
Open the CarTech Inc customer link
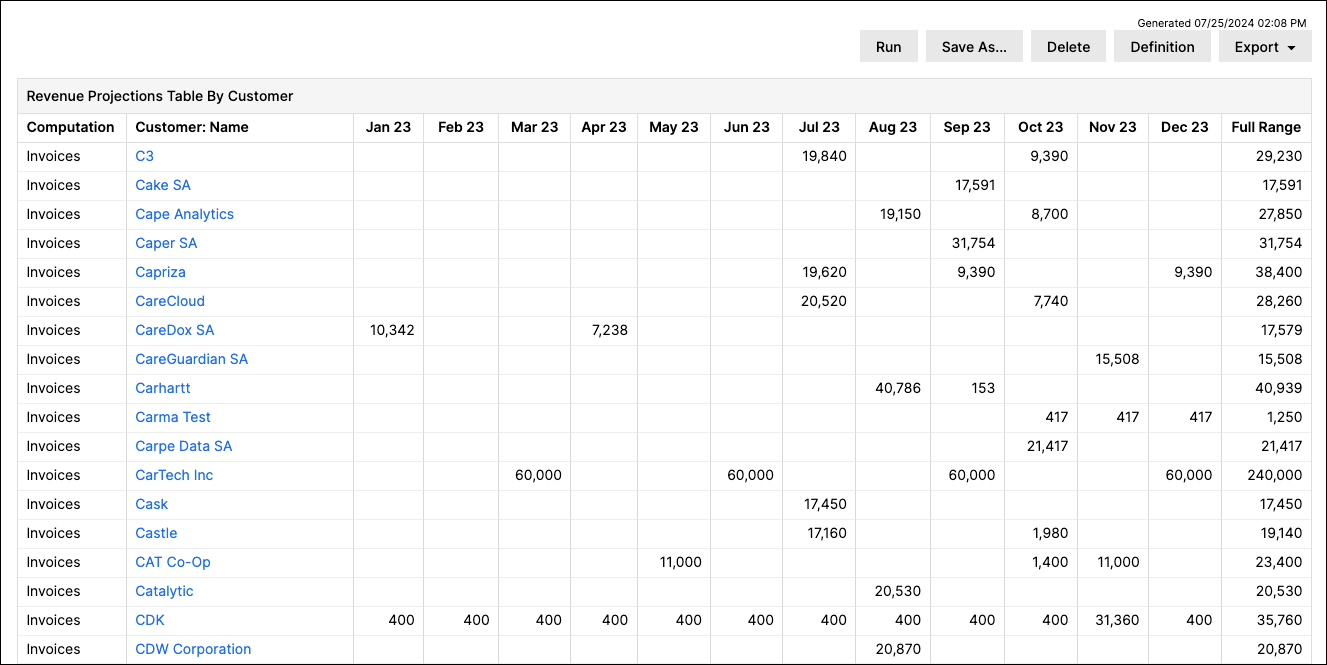pos(174,475)
